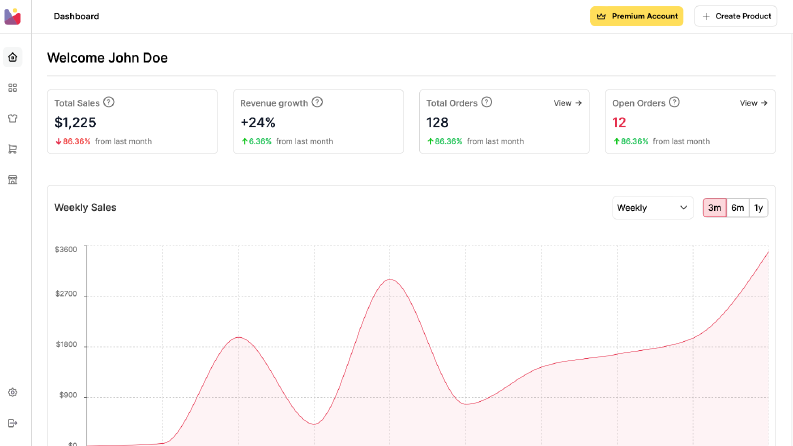
Task: Click the Weekly Sales chart heading
Action: (85, 207)
